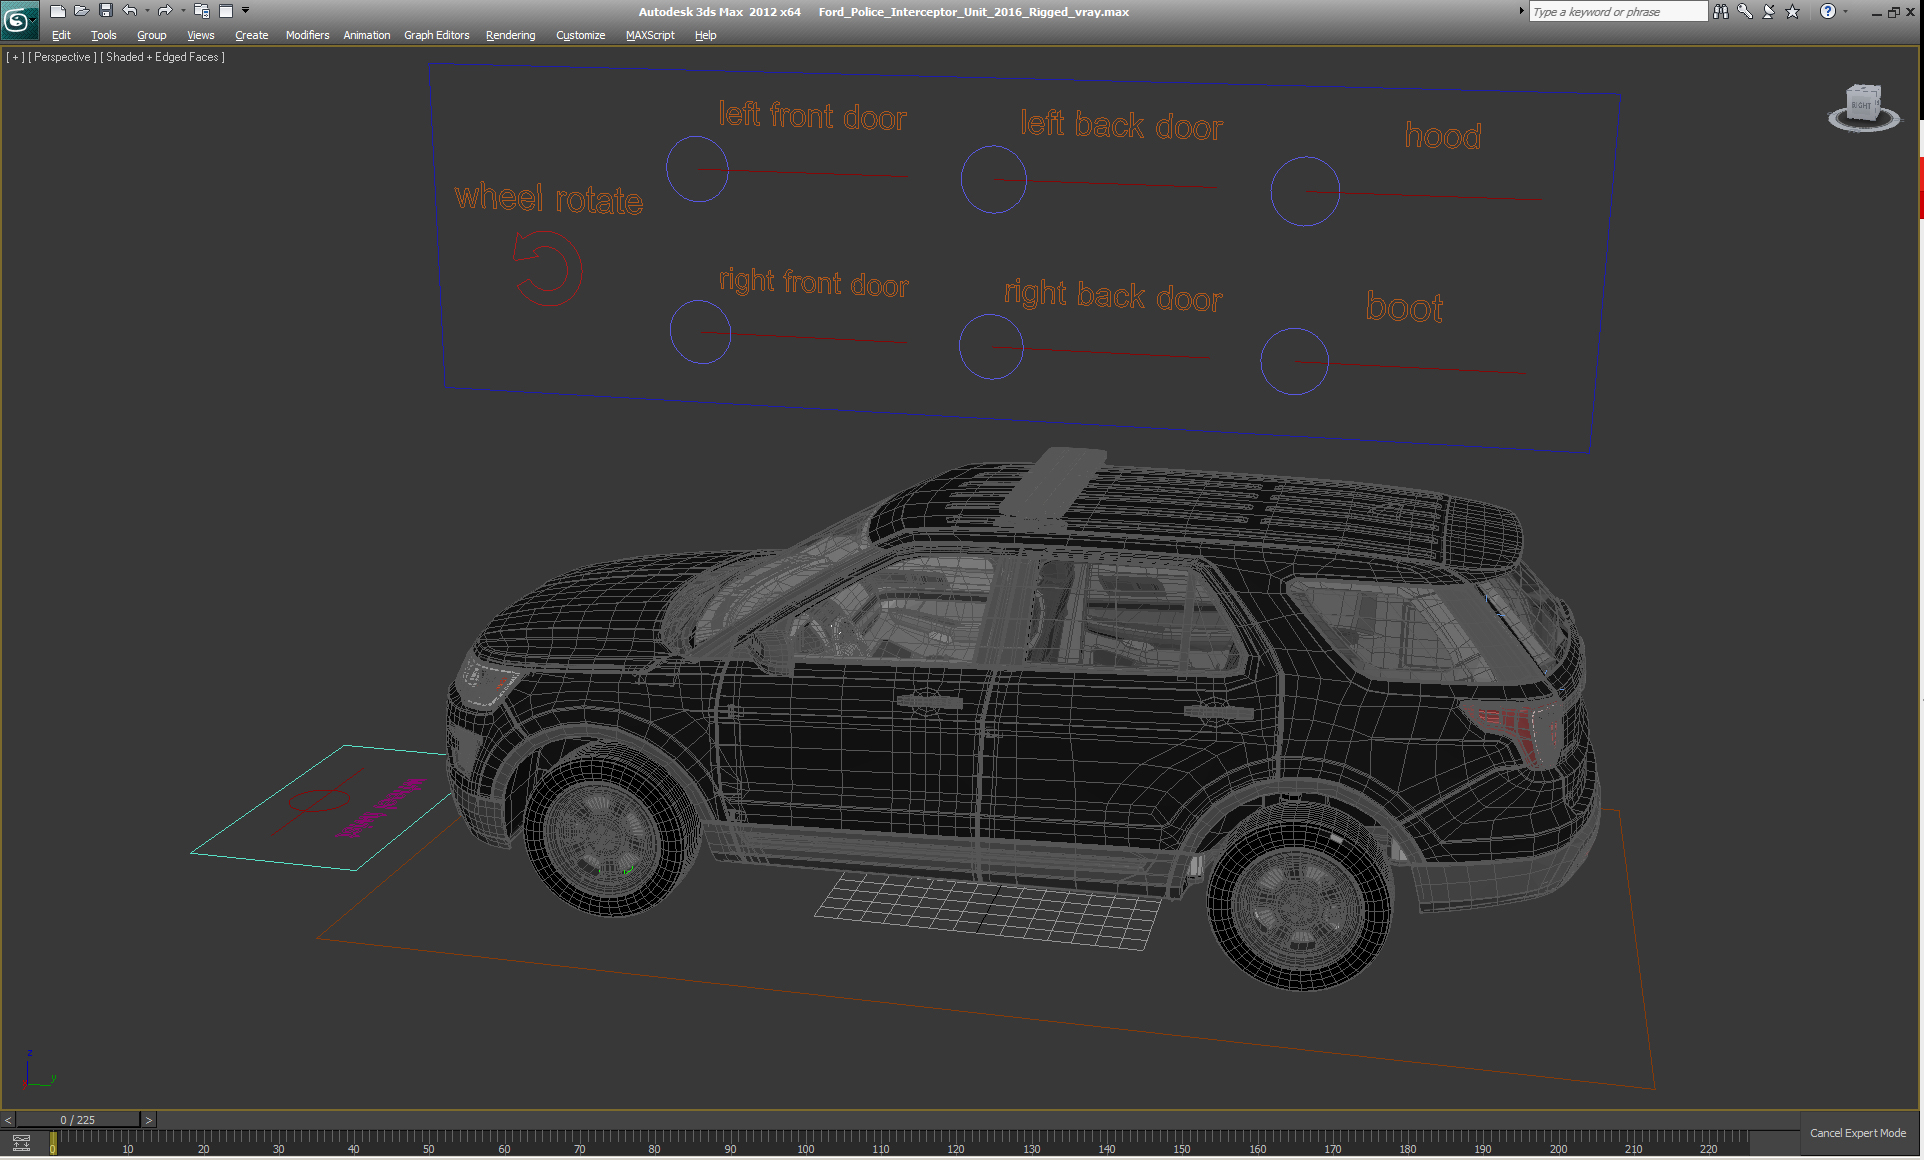Image resolution: width=1924 pixels, height=1160 pixels.
Task: Click the magenta text steering control rectangle
Action: [381, 807]
